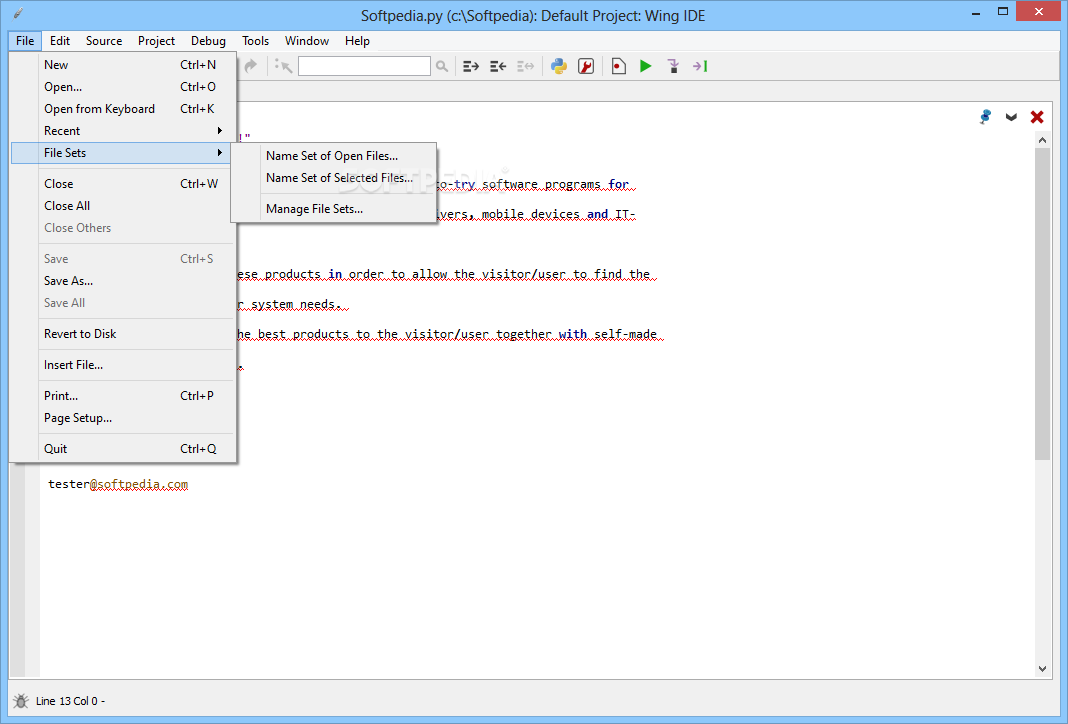Image resolution: width=1068 pixels, height=724 pixels.
Task: Click the goto-definition pointer icon
Action: [283, 66]
